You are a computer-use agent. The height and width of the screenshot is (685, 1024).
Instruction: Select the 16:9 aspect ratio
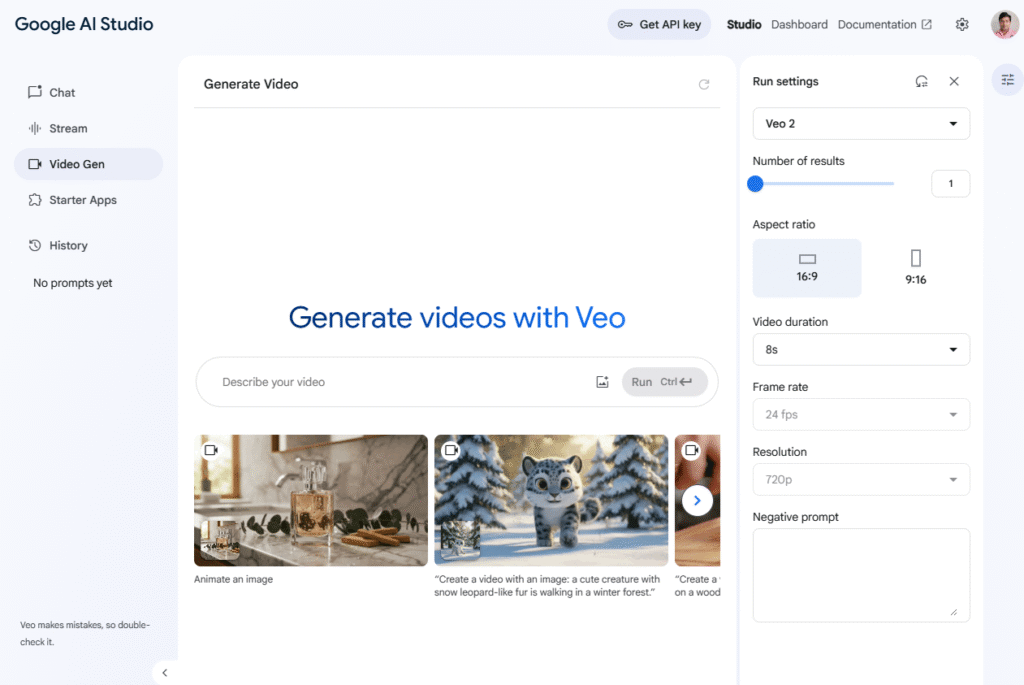tap(807, 268)
